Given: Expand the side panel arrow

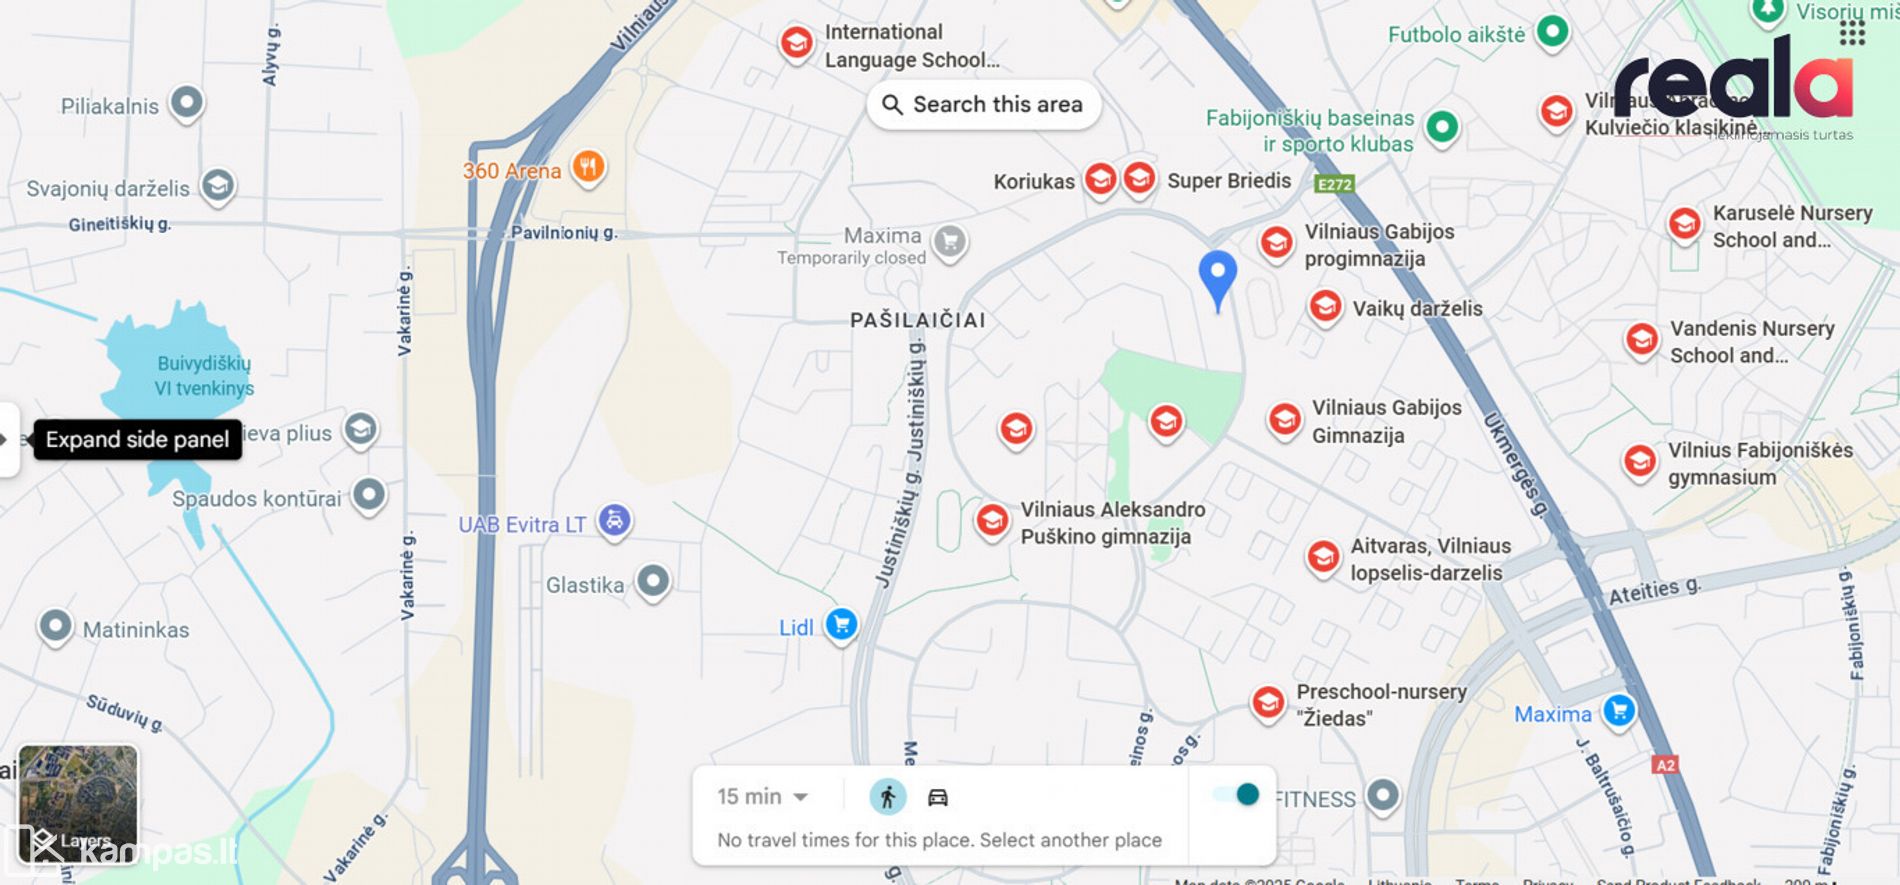Looking at the screenshot, I should (6, 439).
